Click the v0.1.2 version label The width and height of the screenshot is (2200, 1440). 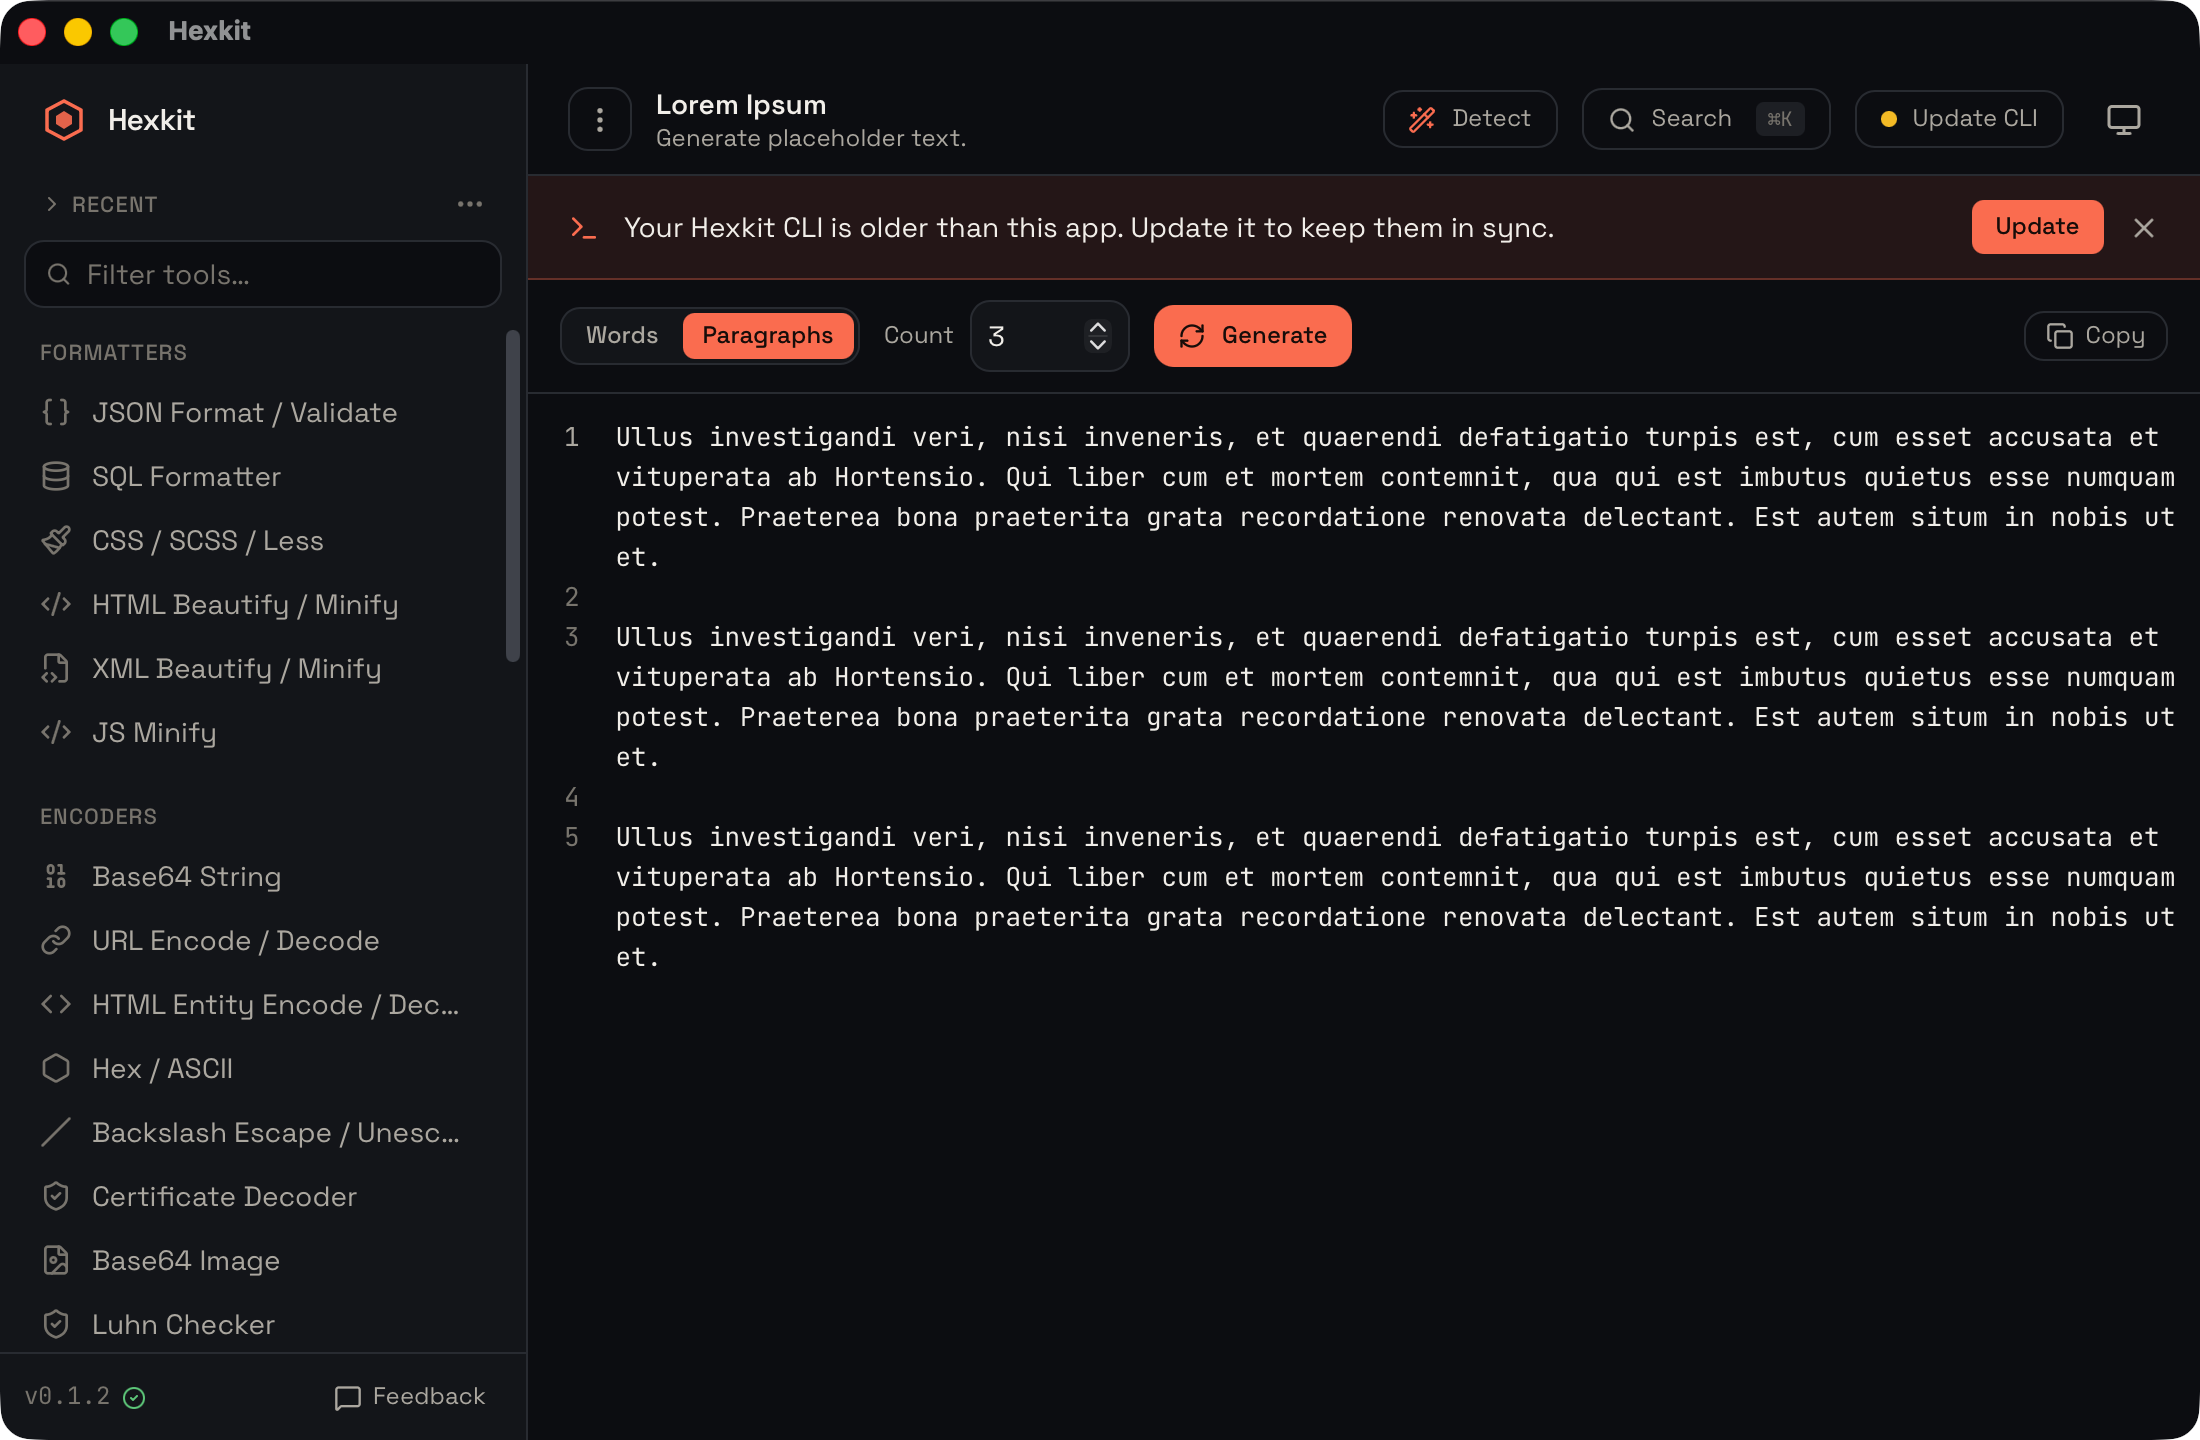(68, 1397)
